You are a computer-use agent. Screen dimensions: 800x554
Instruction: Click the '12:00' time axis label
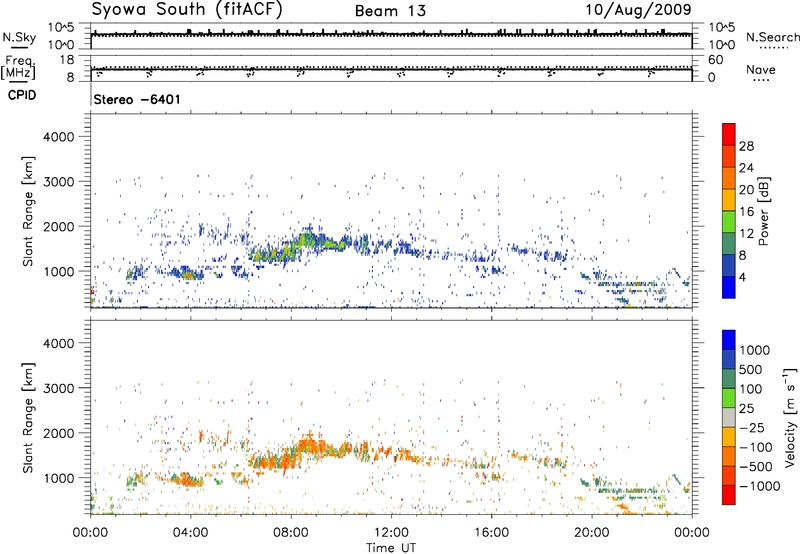(391, 533)
